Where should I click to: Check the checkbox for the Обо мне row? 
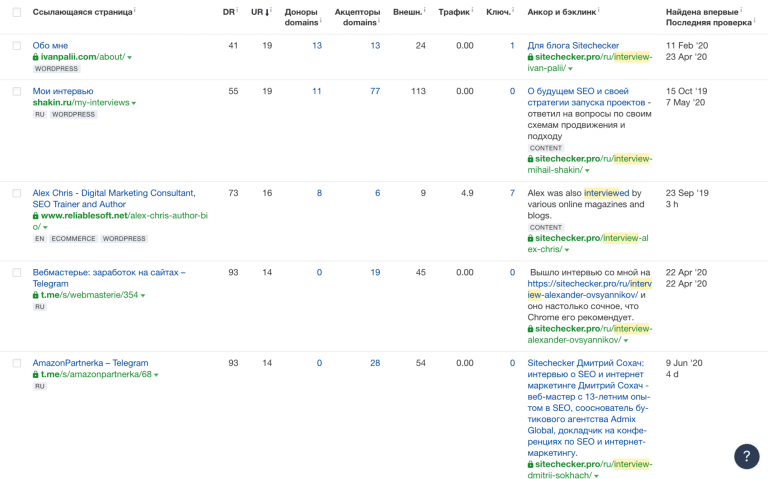(17, 46)
